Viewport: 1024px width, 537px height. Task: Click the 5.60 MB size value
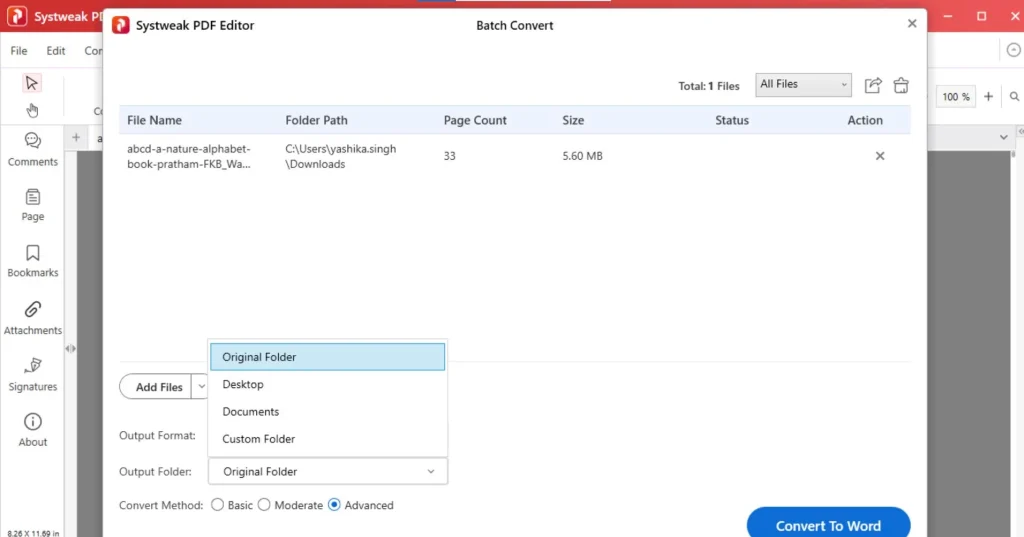[583, 156]
